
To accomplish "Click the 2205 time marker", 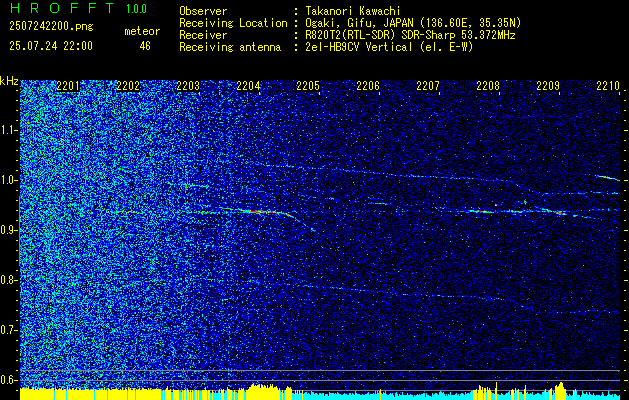I will pos(308,85).
